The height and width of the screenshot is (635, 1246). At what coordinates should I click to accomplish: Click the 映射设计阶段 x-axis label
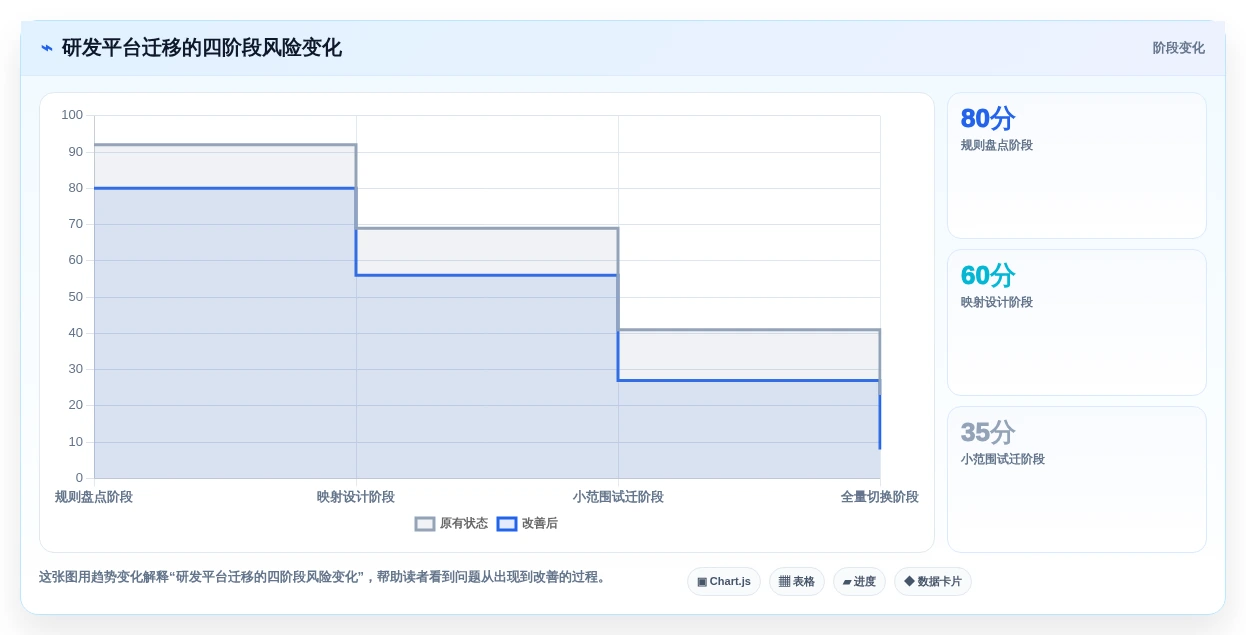(x=356, y=497)
